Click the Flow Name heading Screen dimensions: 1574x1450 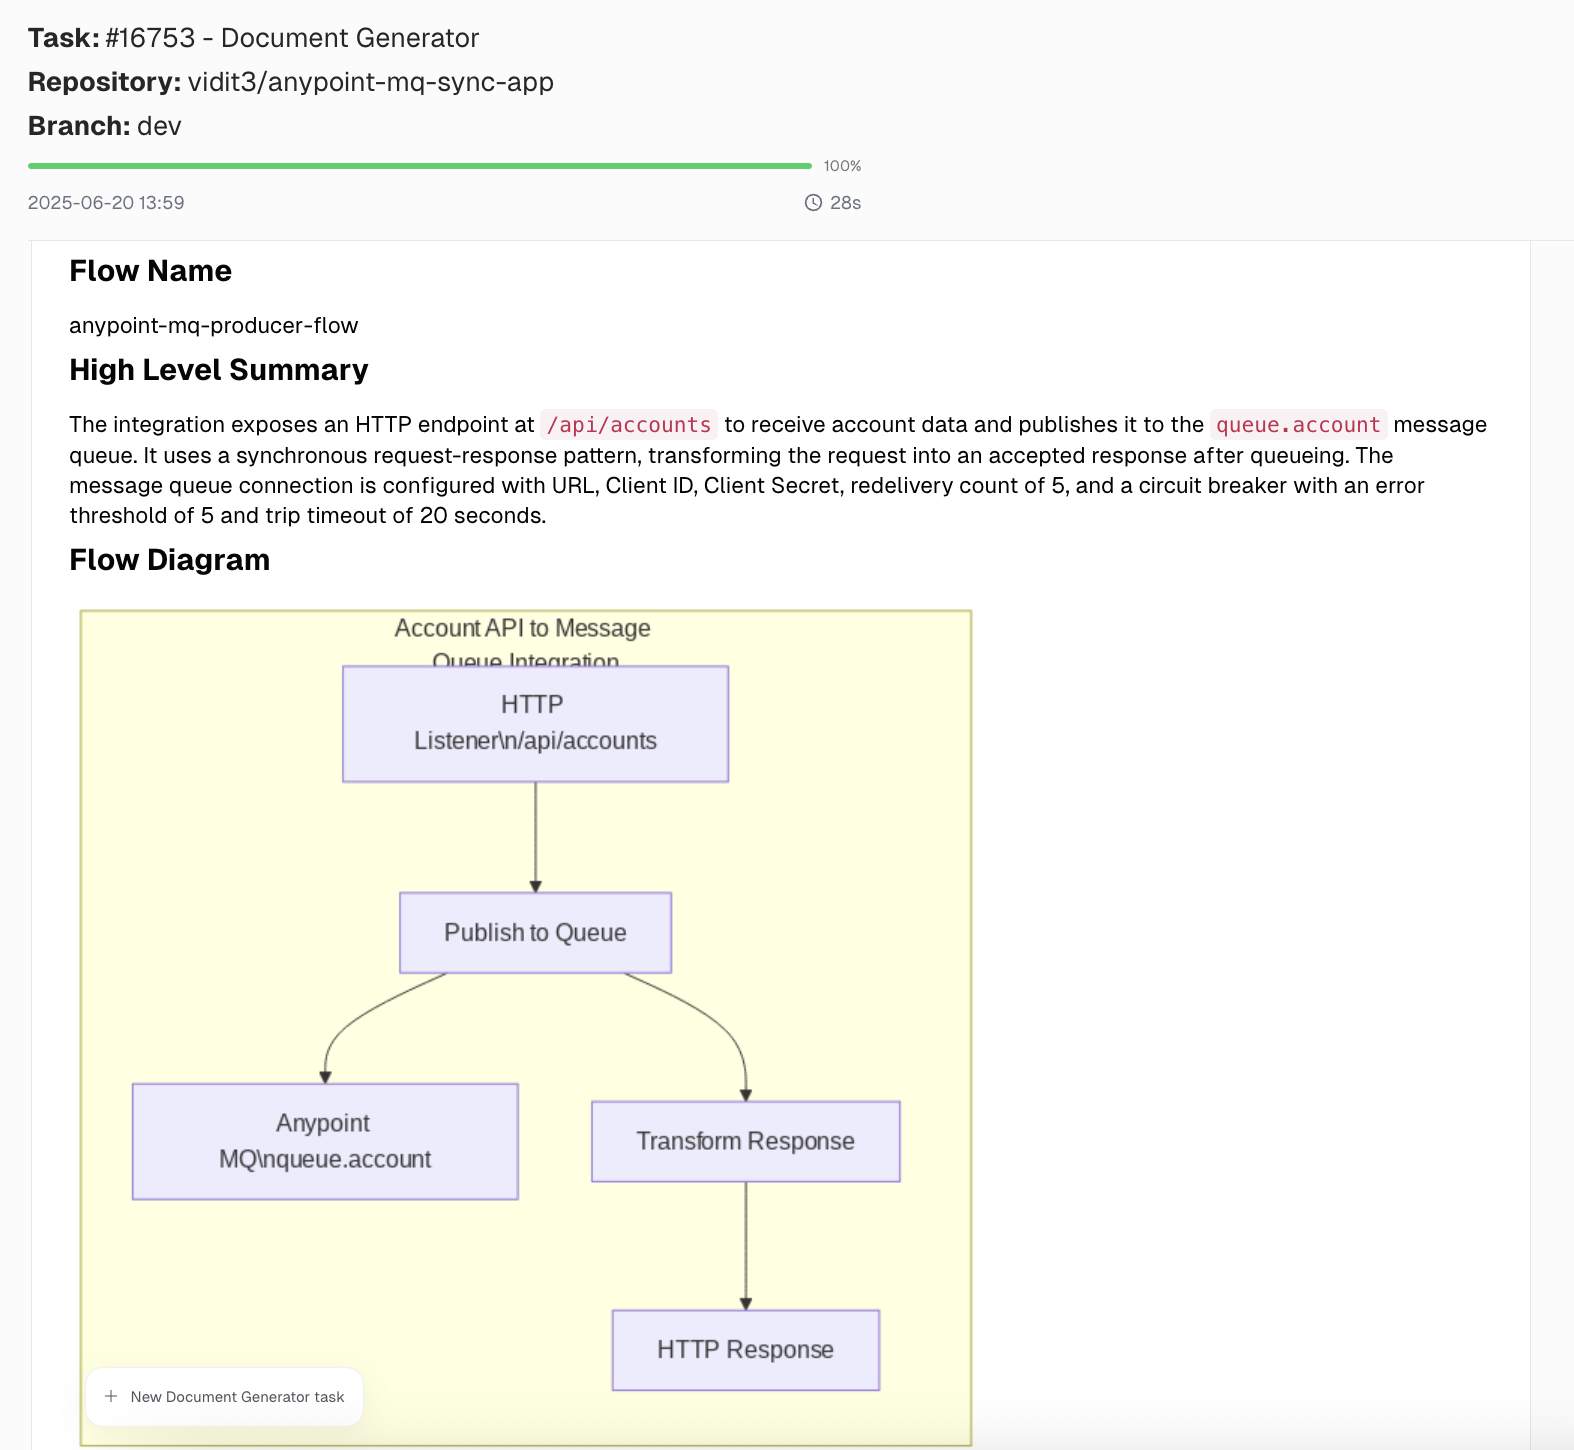(151, 271)
